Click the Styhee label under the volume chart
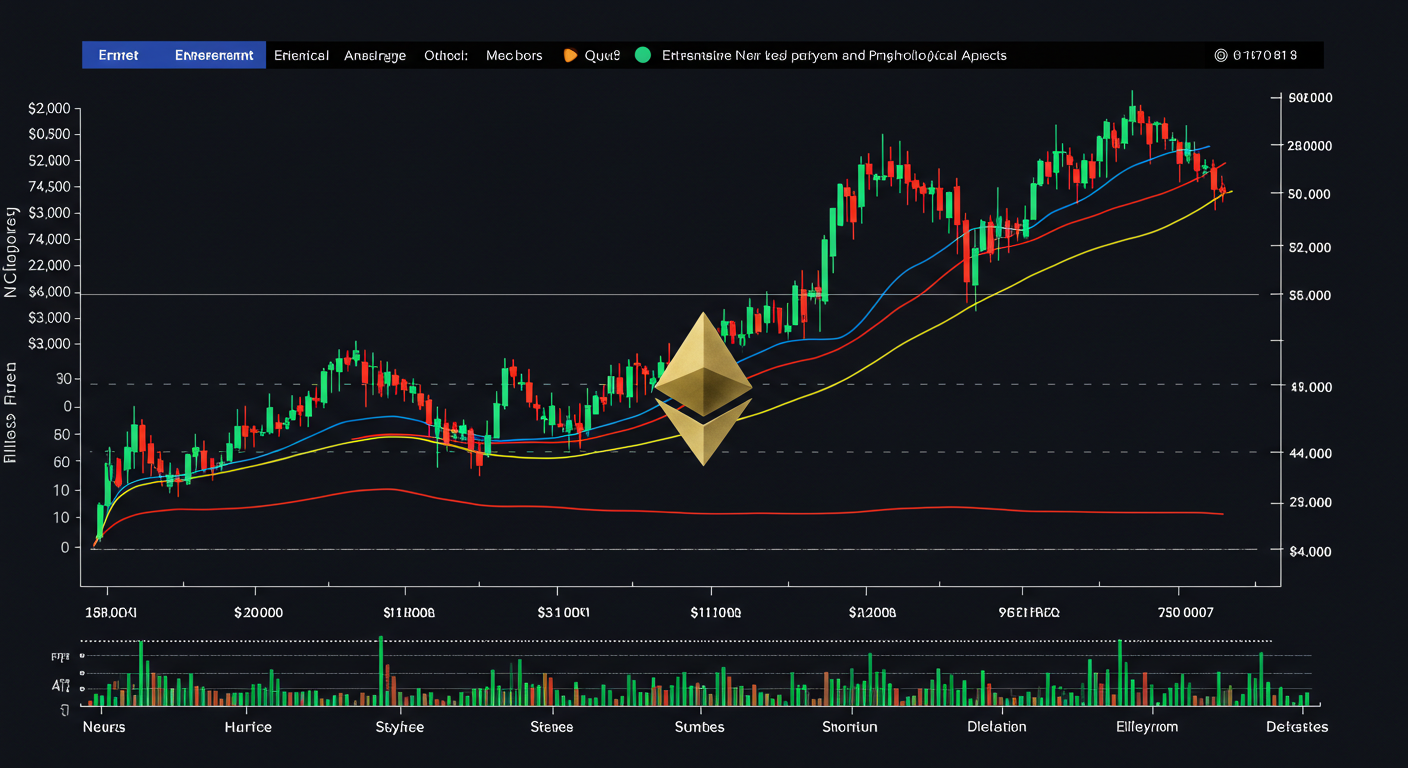Viewport: 1408px width, 768px height. pos(399,727)
